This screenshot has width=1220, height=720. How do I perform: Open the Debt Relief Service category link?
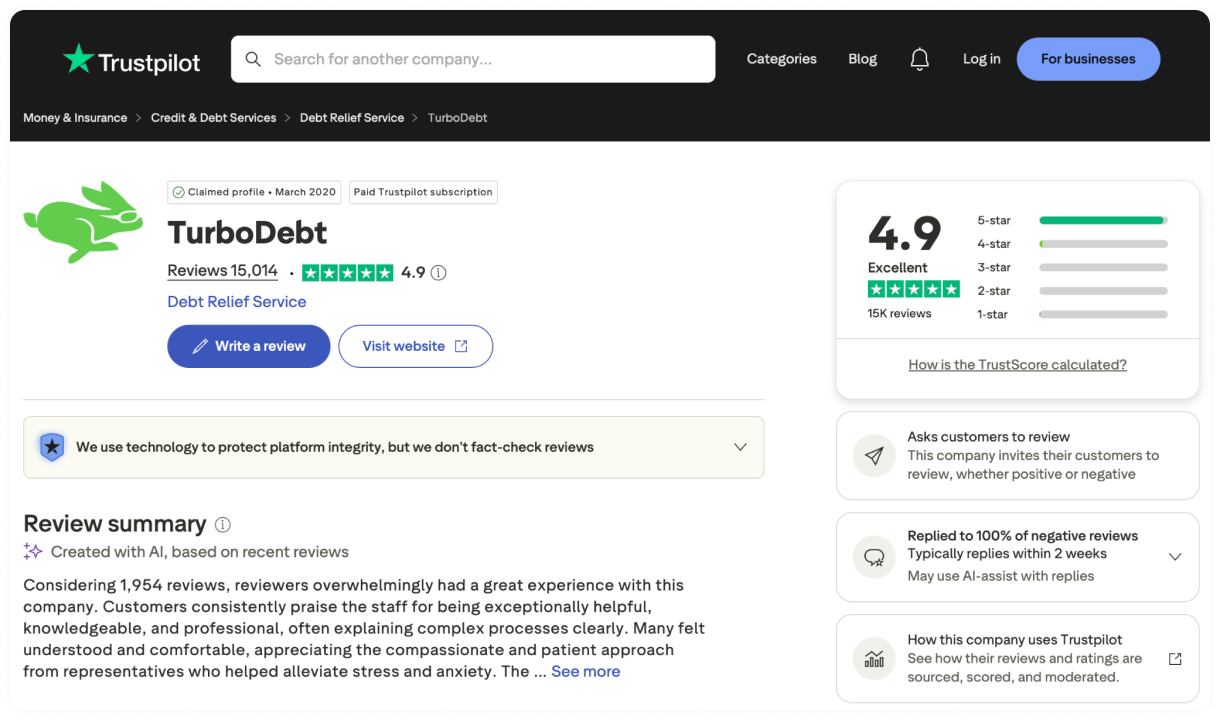click(x=237, y=301)
